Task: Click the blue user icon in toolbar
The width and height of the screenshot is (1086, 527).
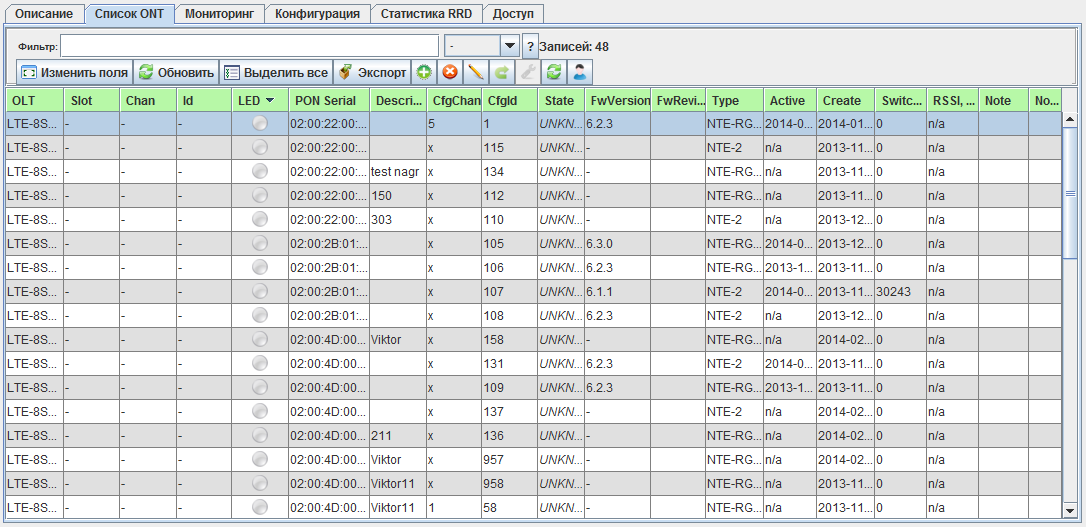Action: [x=579, y=72]
